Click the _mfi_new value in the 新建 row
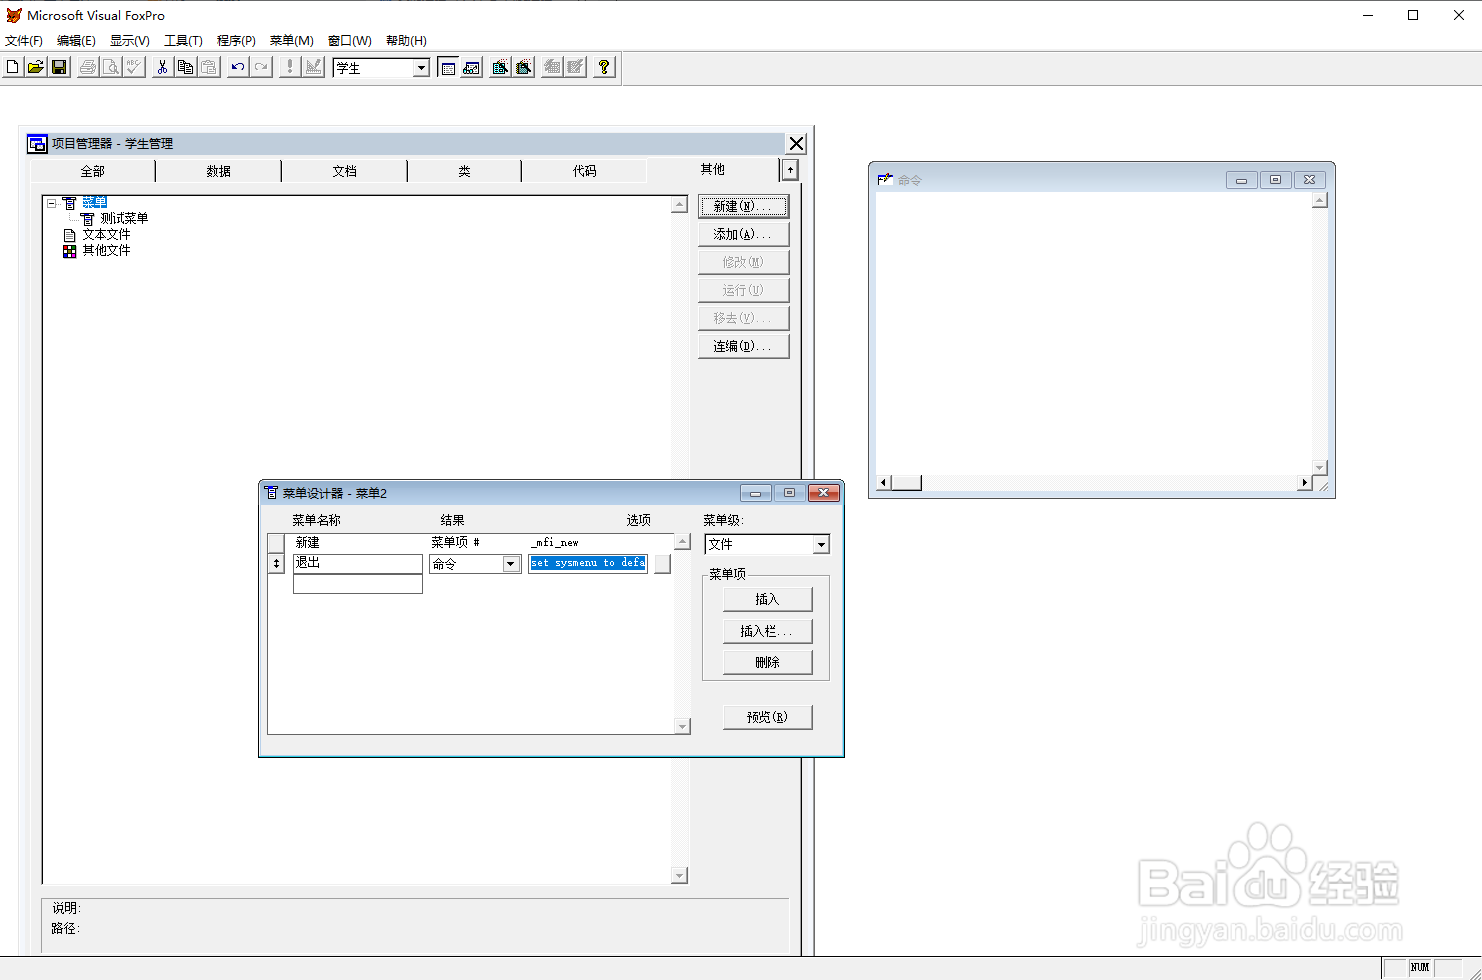This screenshot has width=1482, height=980. pyautogui.click(x=555, y=543)
